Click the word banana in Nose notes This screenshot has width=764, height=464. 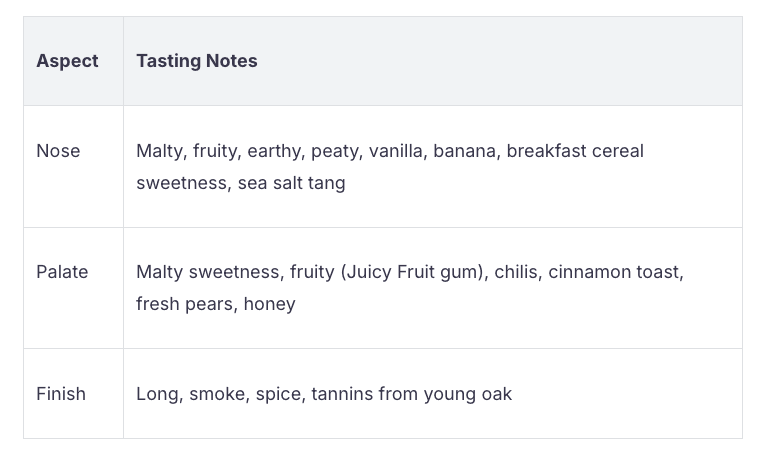[464, 151]
